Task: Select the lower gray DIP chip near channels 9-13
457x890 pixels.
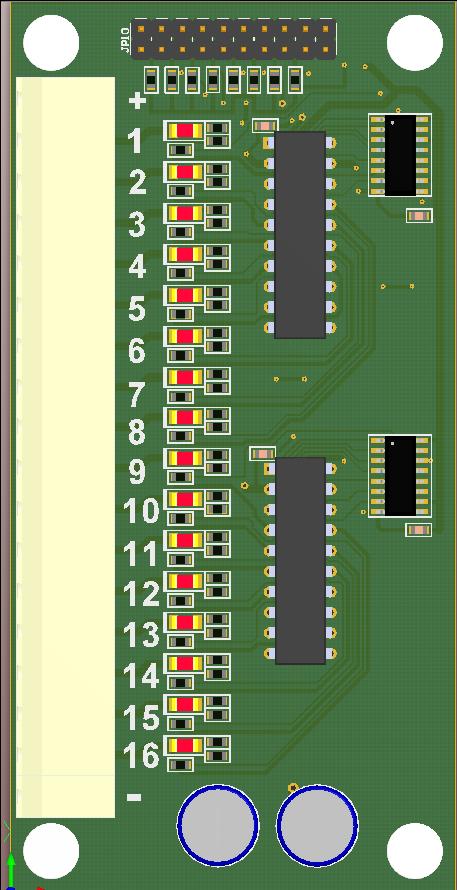Action: [300, 560]
